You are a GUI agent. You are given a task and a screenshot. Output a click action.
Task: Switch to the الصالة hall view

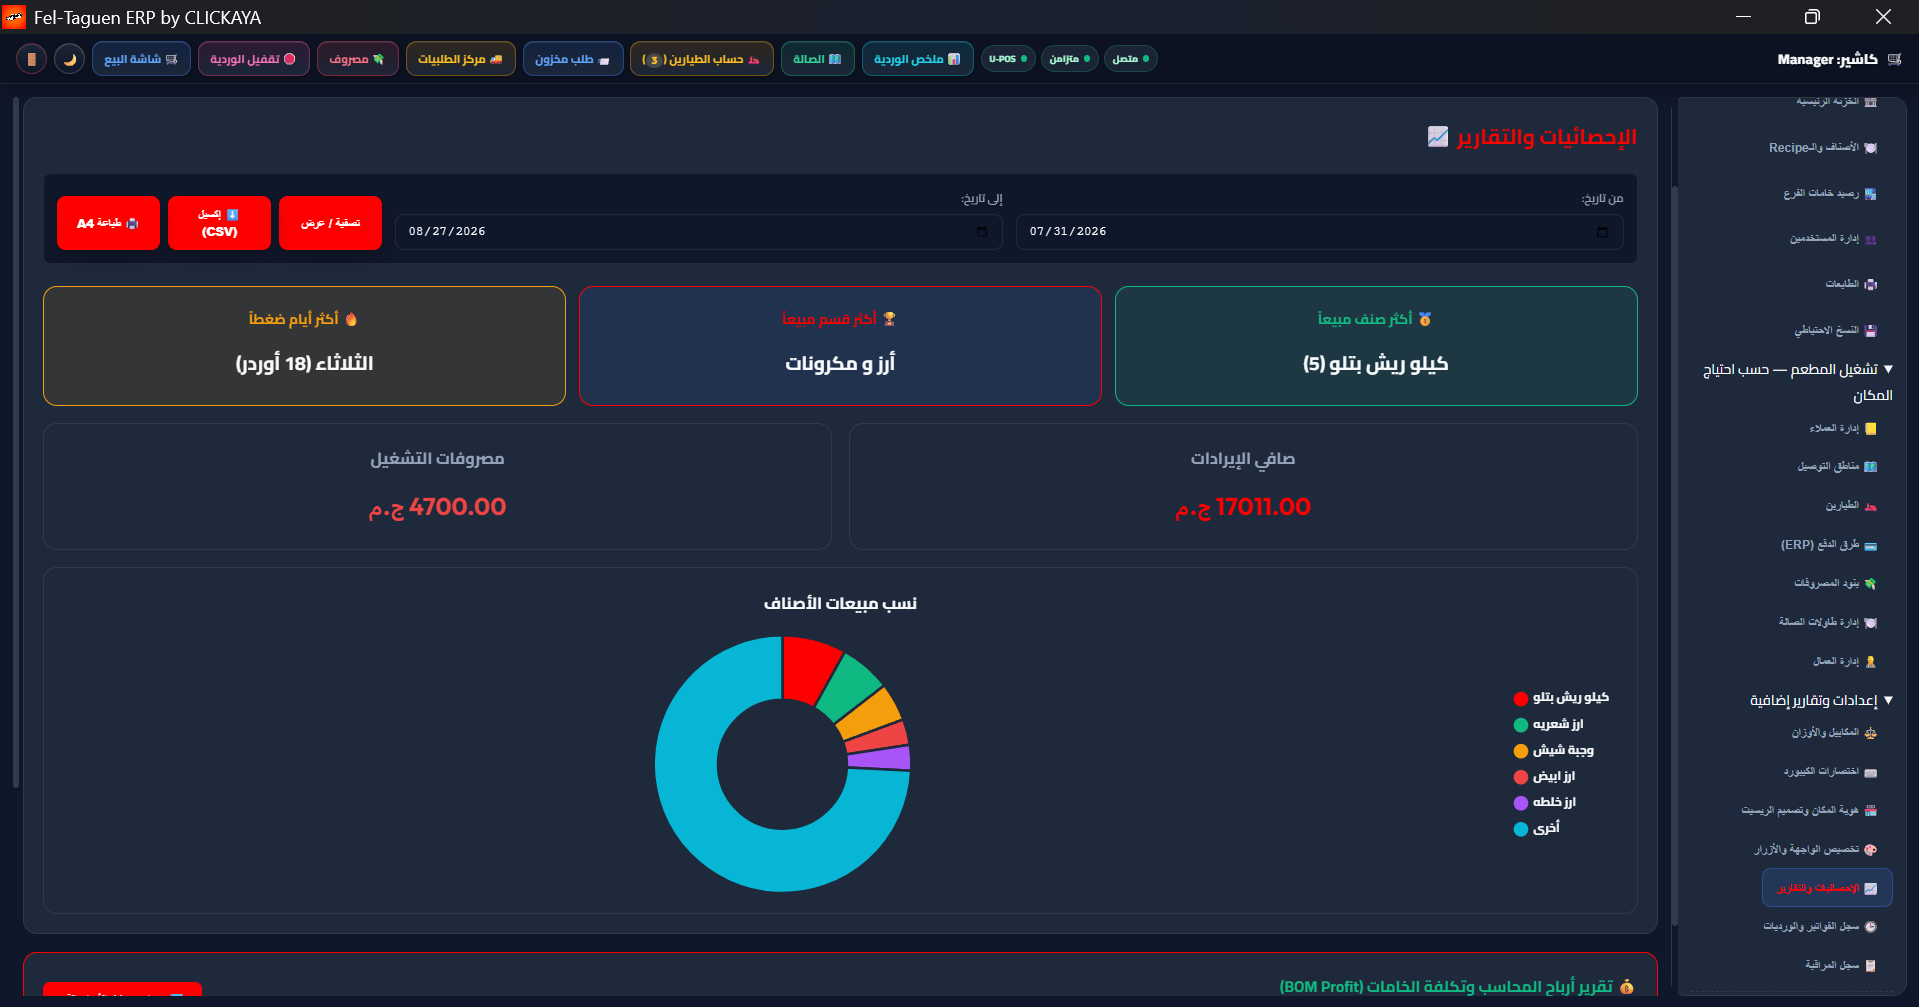pyautogui.click(x=818, y=59)
